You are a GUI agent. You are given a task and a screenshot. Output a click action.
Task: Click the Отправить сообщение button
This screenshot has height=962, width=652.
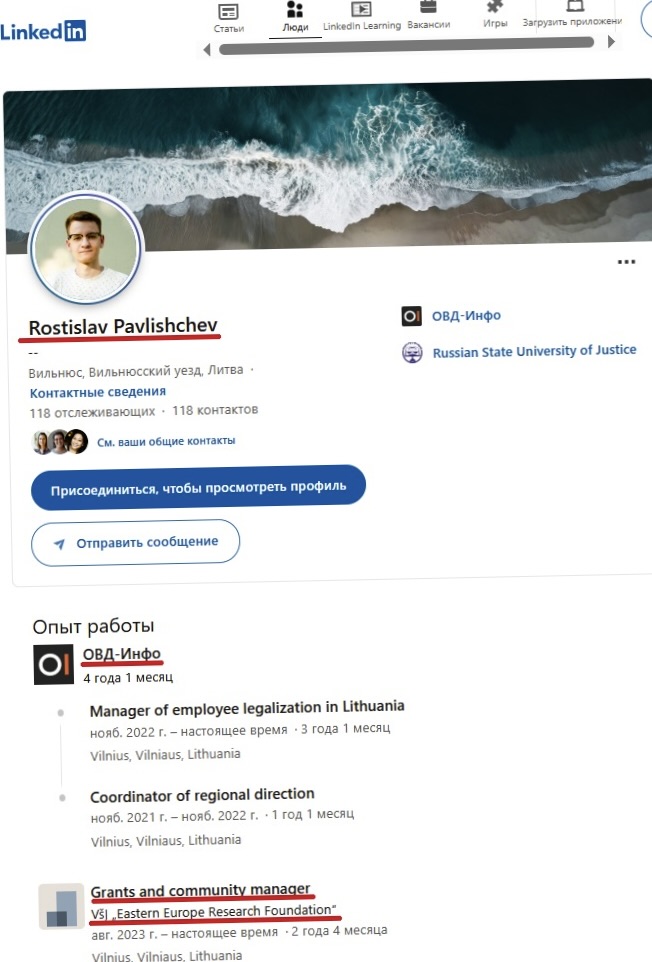[135, 543]
